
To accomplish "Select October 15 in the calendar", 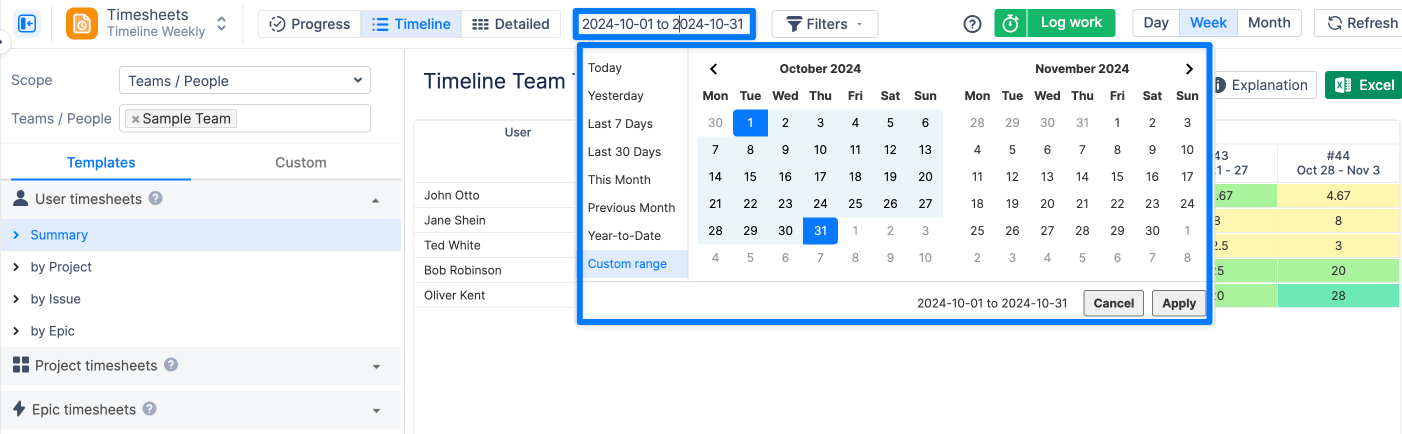I will pos(750,177).
